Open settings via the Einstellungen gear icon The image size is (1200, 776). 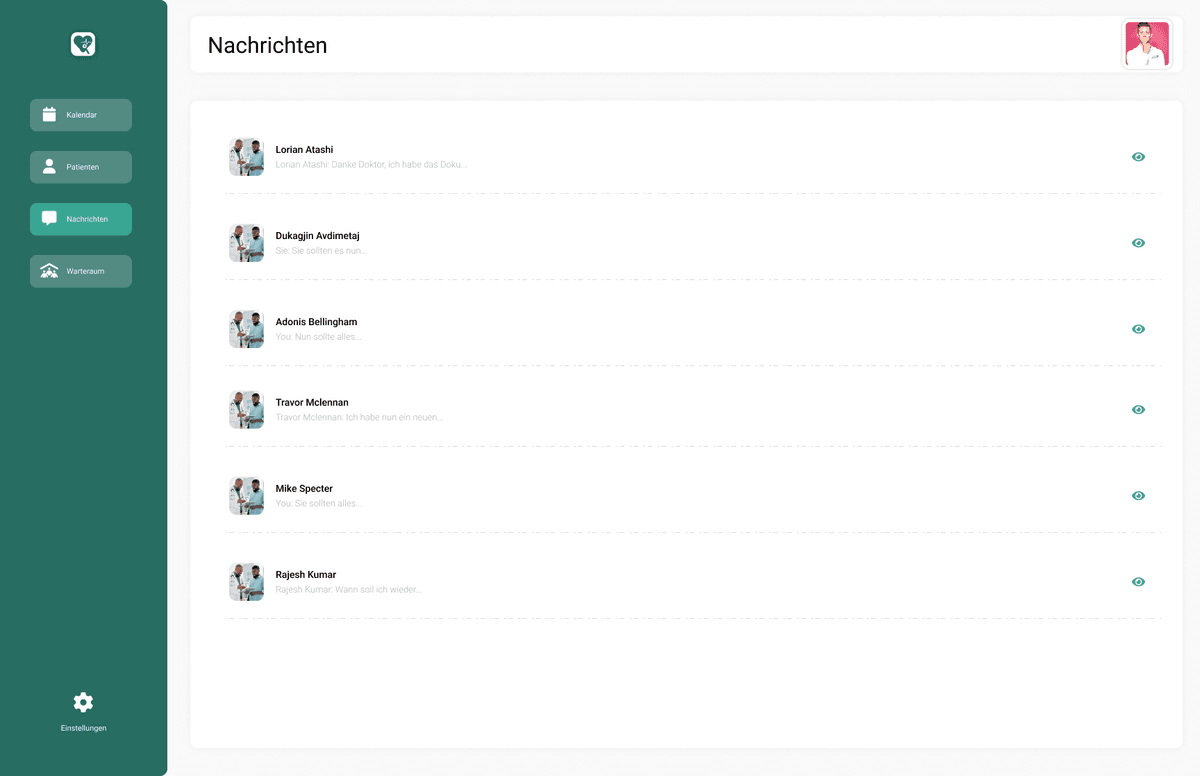click(82, 702)
